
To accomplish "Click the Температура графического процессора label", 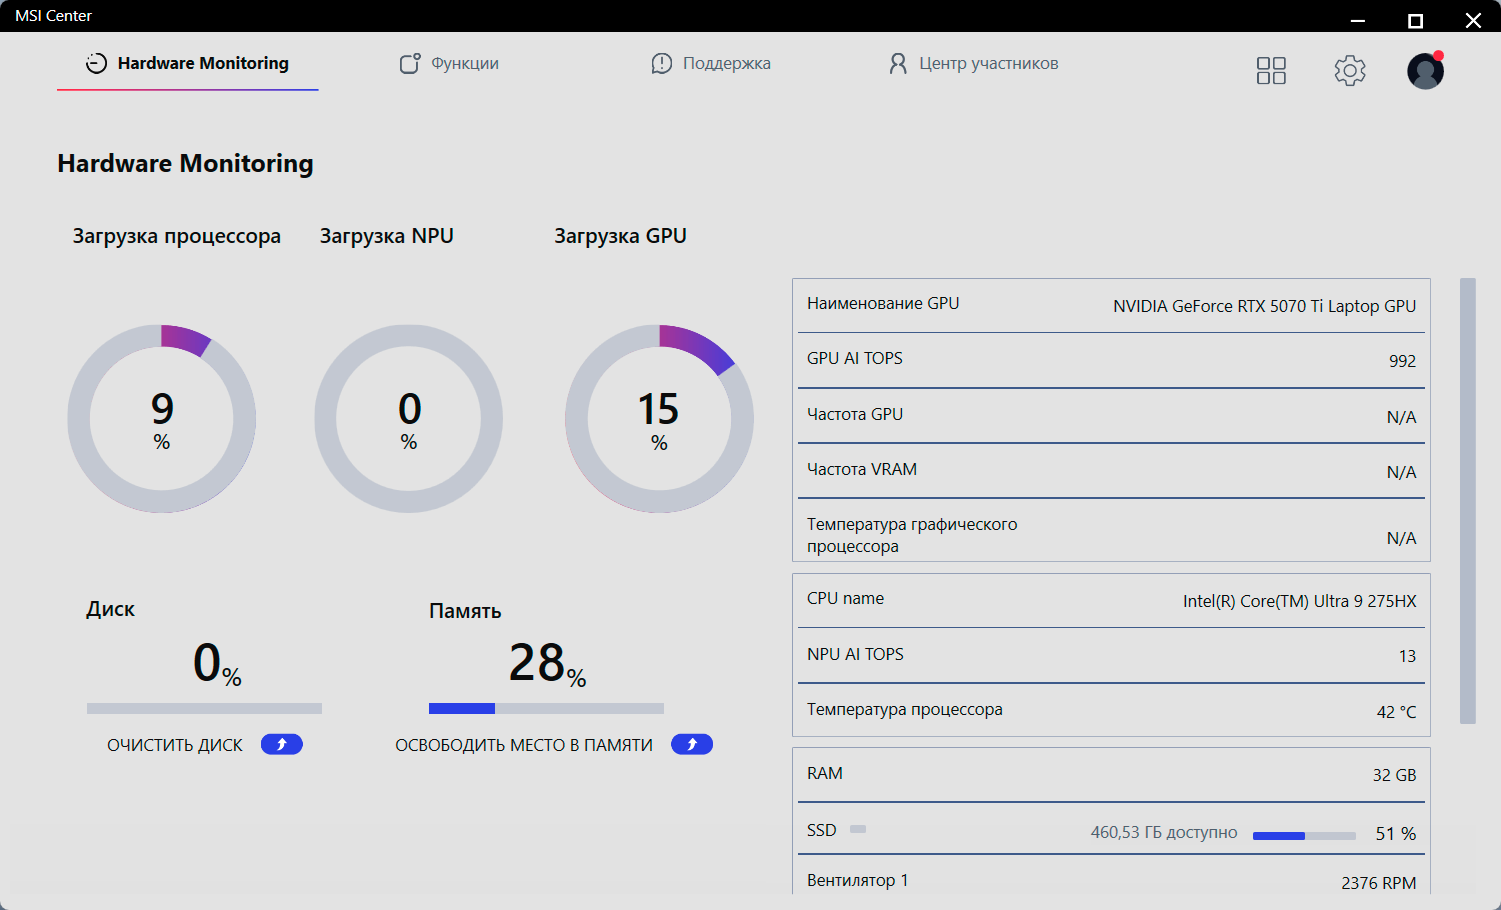I will point(912,535).
